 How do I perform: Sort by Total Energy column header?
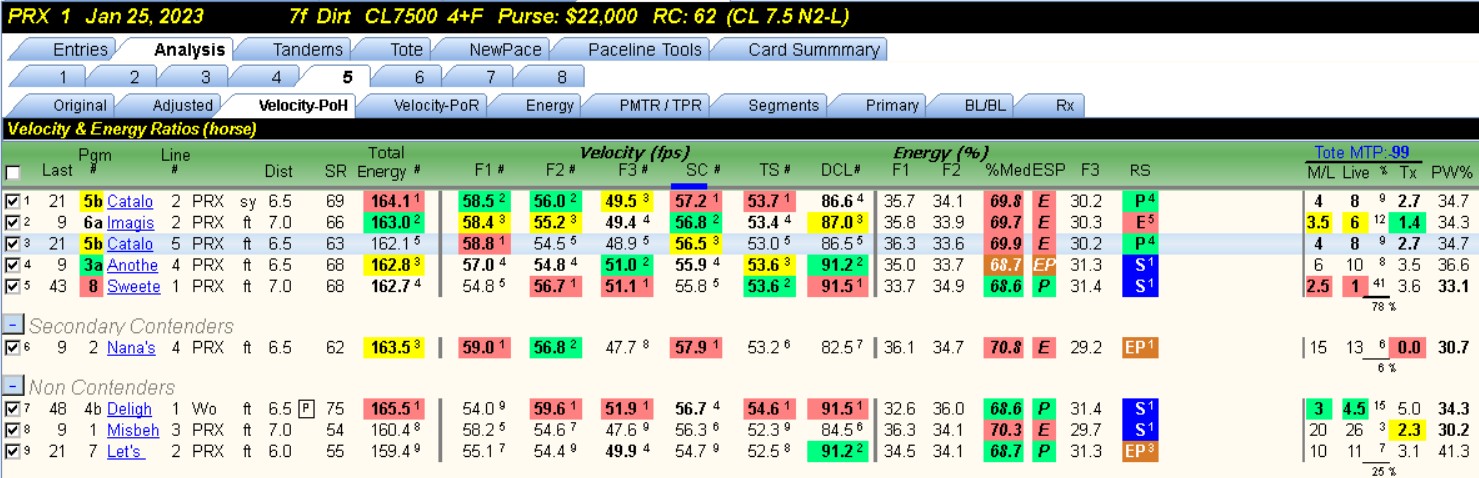click(387, 162)
